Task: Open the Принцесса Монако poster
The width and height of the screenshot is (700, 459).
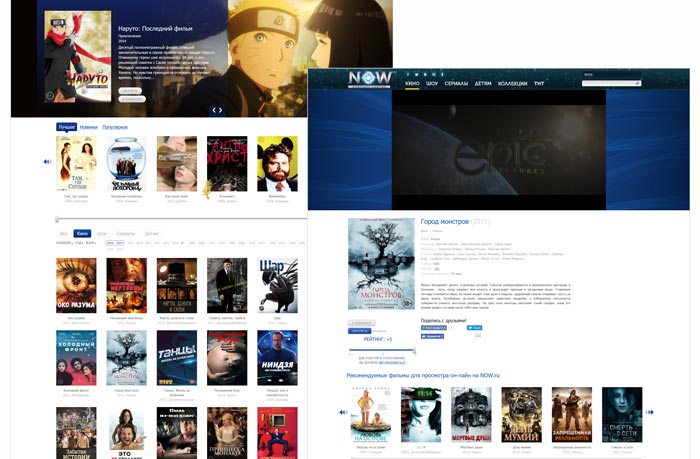Action: click(x=227, y=433)
